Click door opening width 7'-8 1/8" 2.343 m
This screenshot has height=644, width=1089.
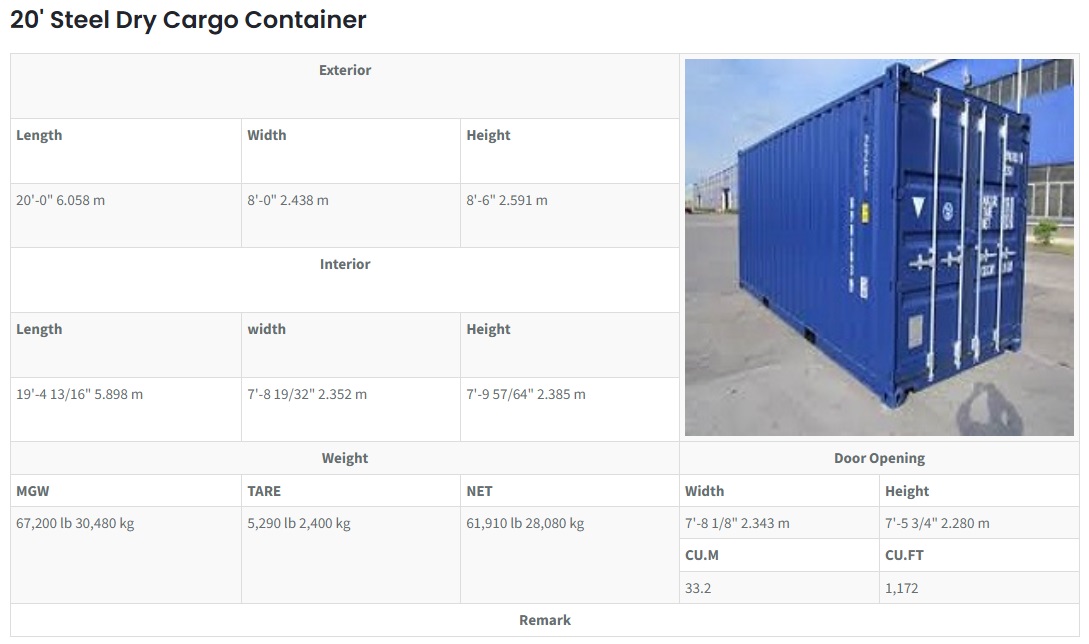click(737, 523)
